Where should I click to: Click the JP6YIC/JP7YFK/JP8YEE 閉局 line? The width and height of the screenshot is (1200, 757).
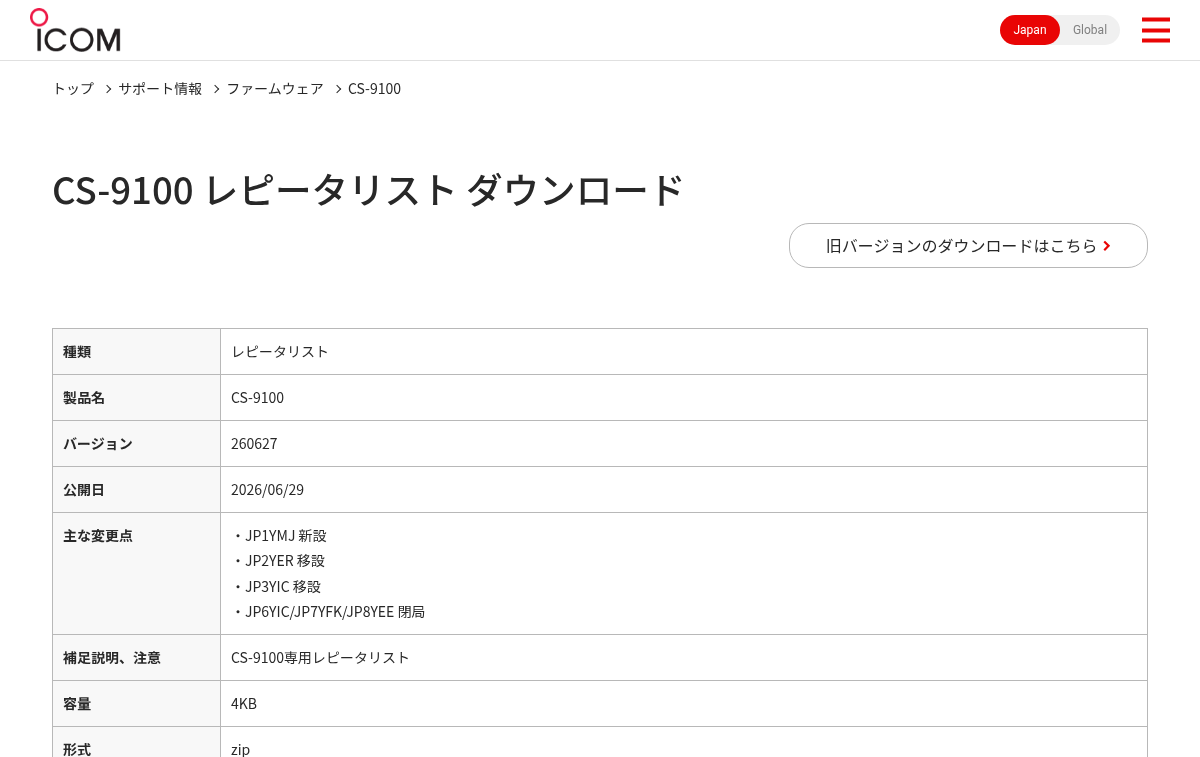328,611
